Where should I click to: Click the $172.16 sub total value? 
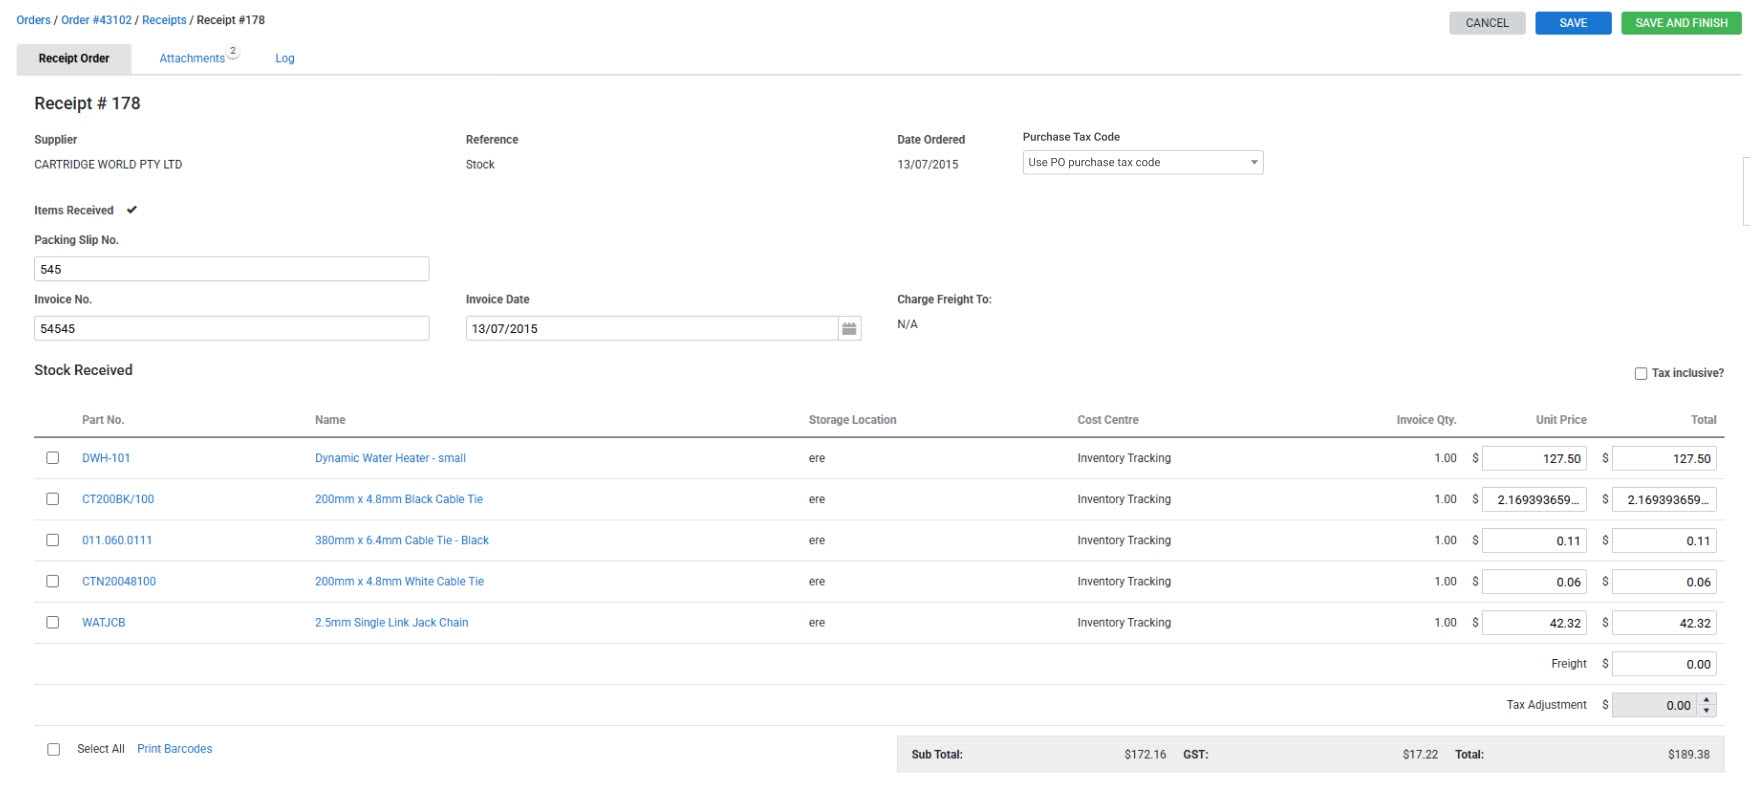click(x=1145, y=754)
